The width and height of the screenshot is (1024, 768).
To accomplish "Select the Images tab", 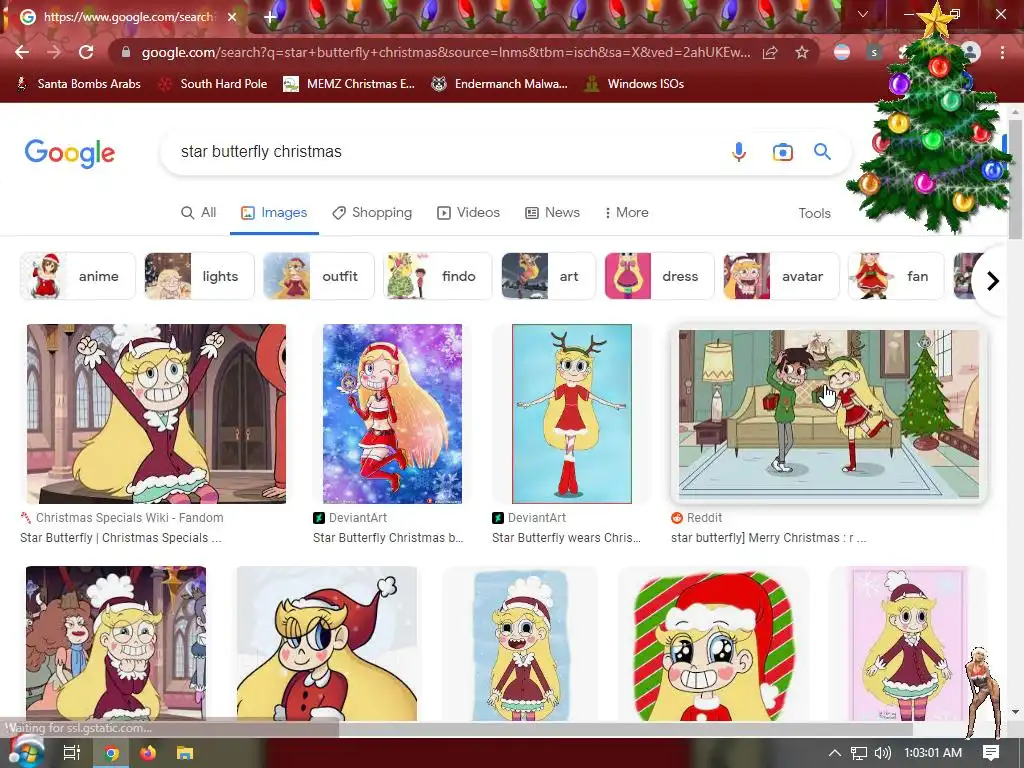I will tap(274, 212).
